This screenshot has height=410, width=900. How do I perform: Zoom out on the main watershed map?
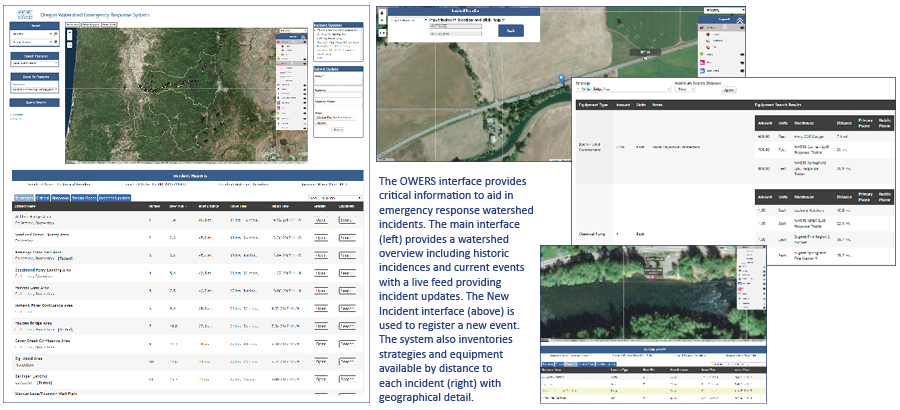[69, 37]
